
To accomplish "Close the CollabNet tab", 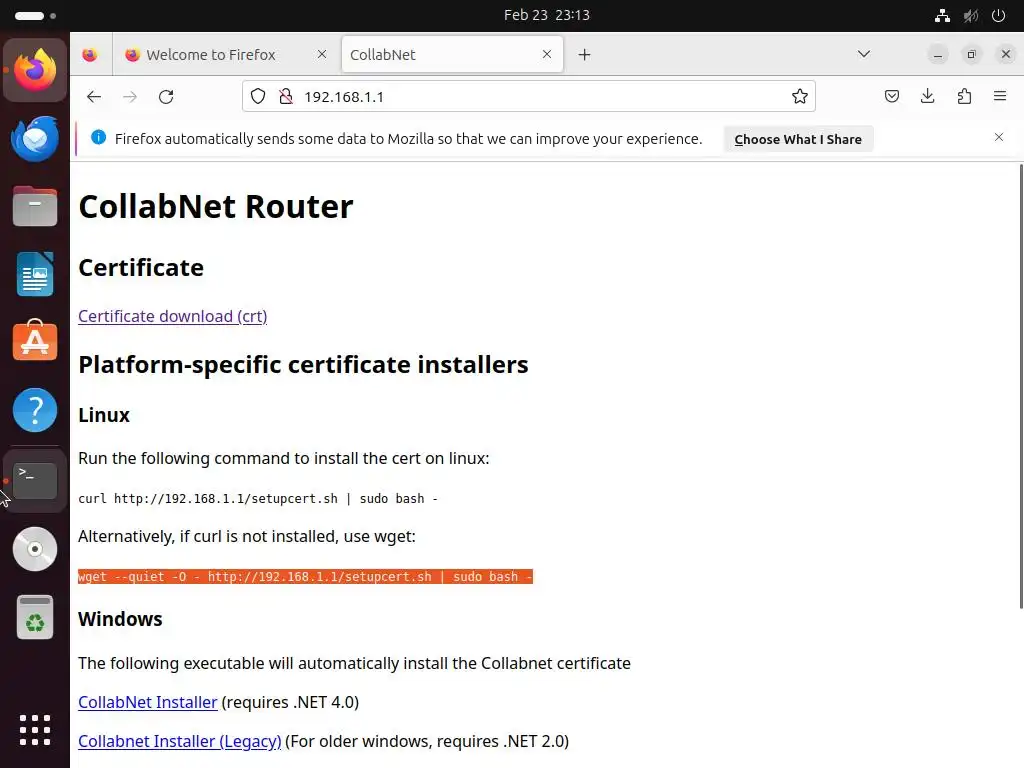I will (x=547, y=55).
